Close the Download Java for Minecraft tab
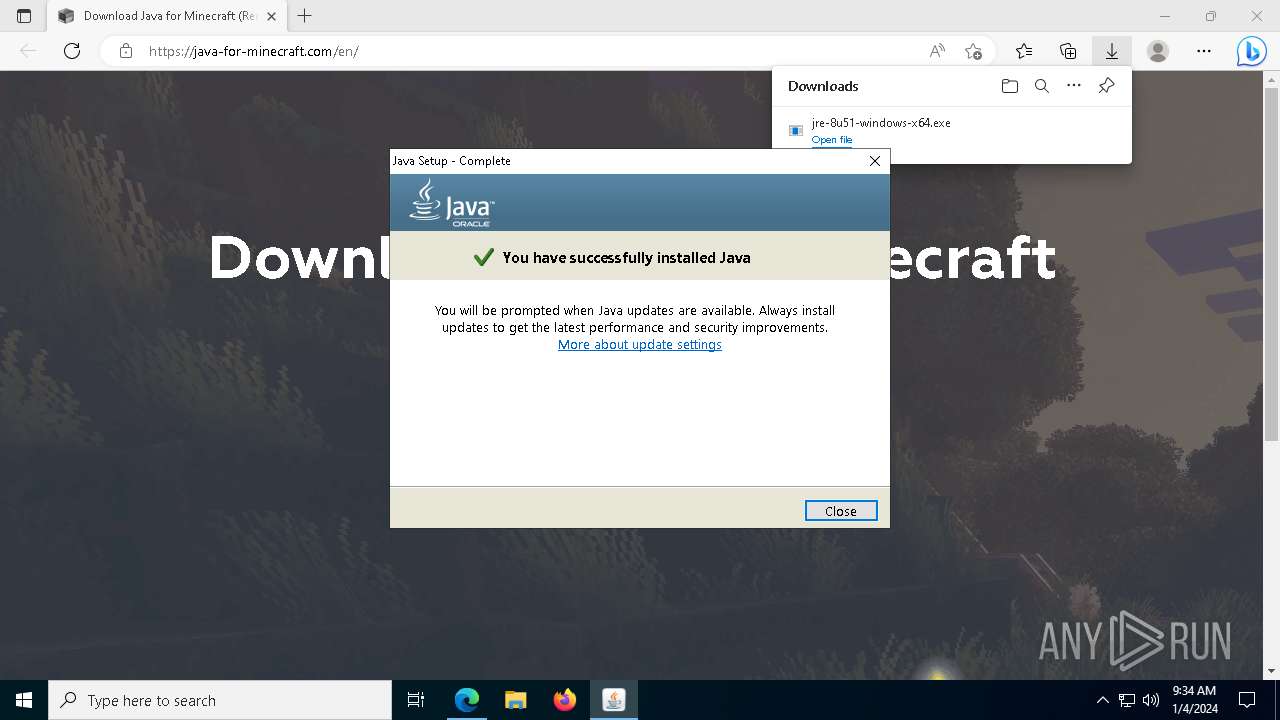This screenshot has height=720, width=1280. tap(271, 16)
